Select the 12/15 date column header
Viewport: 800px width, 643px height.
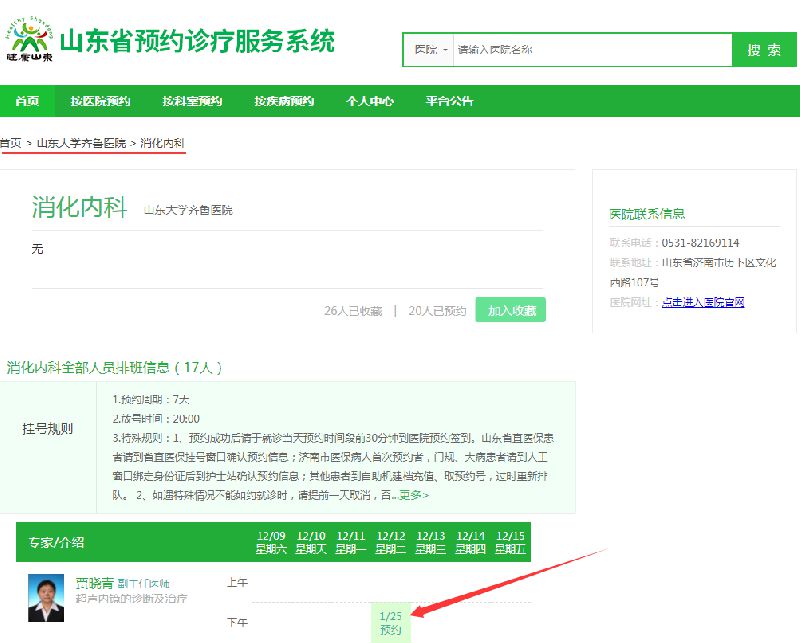pyautogui.click(x=510, y=542)
